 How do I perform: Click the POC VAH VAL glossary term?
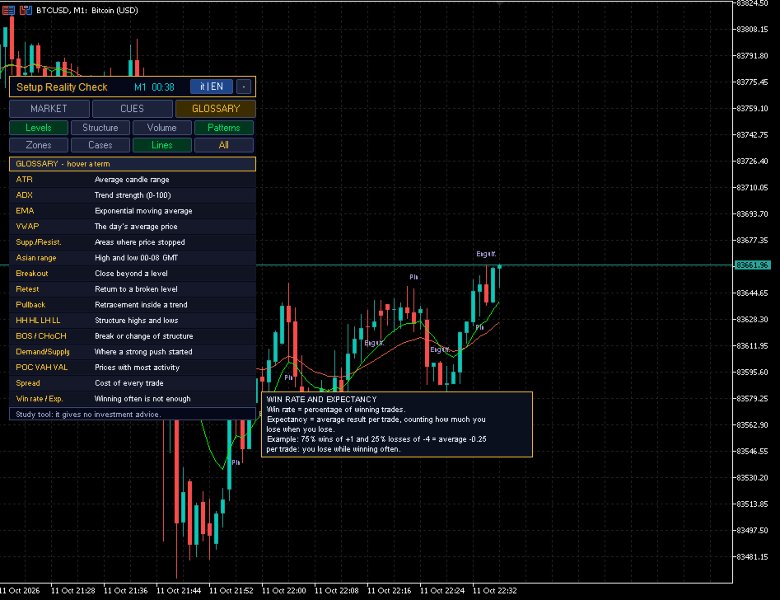(41, 368)
